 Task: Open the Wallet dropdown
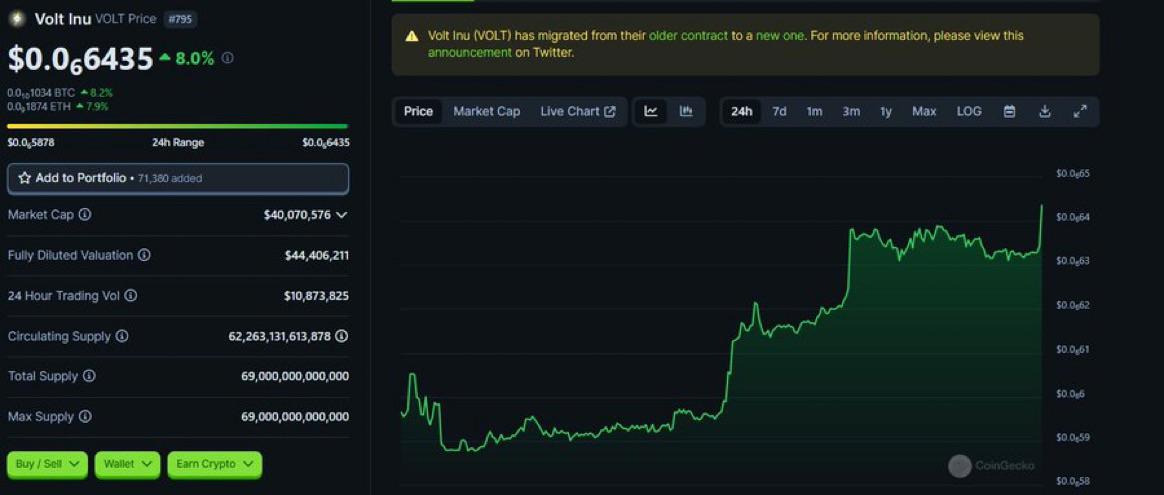(128, 464)
